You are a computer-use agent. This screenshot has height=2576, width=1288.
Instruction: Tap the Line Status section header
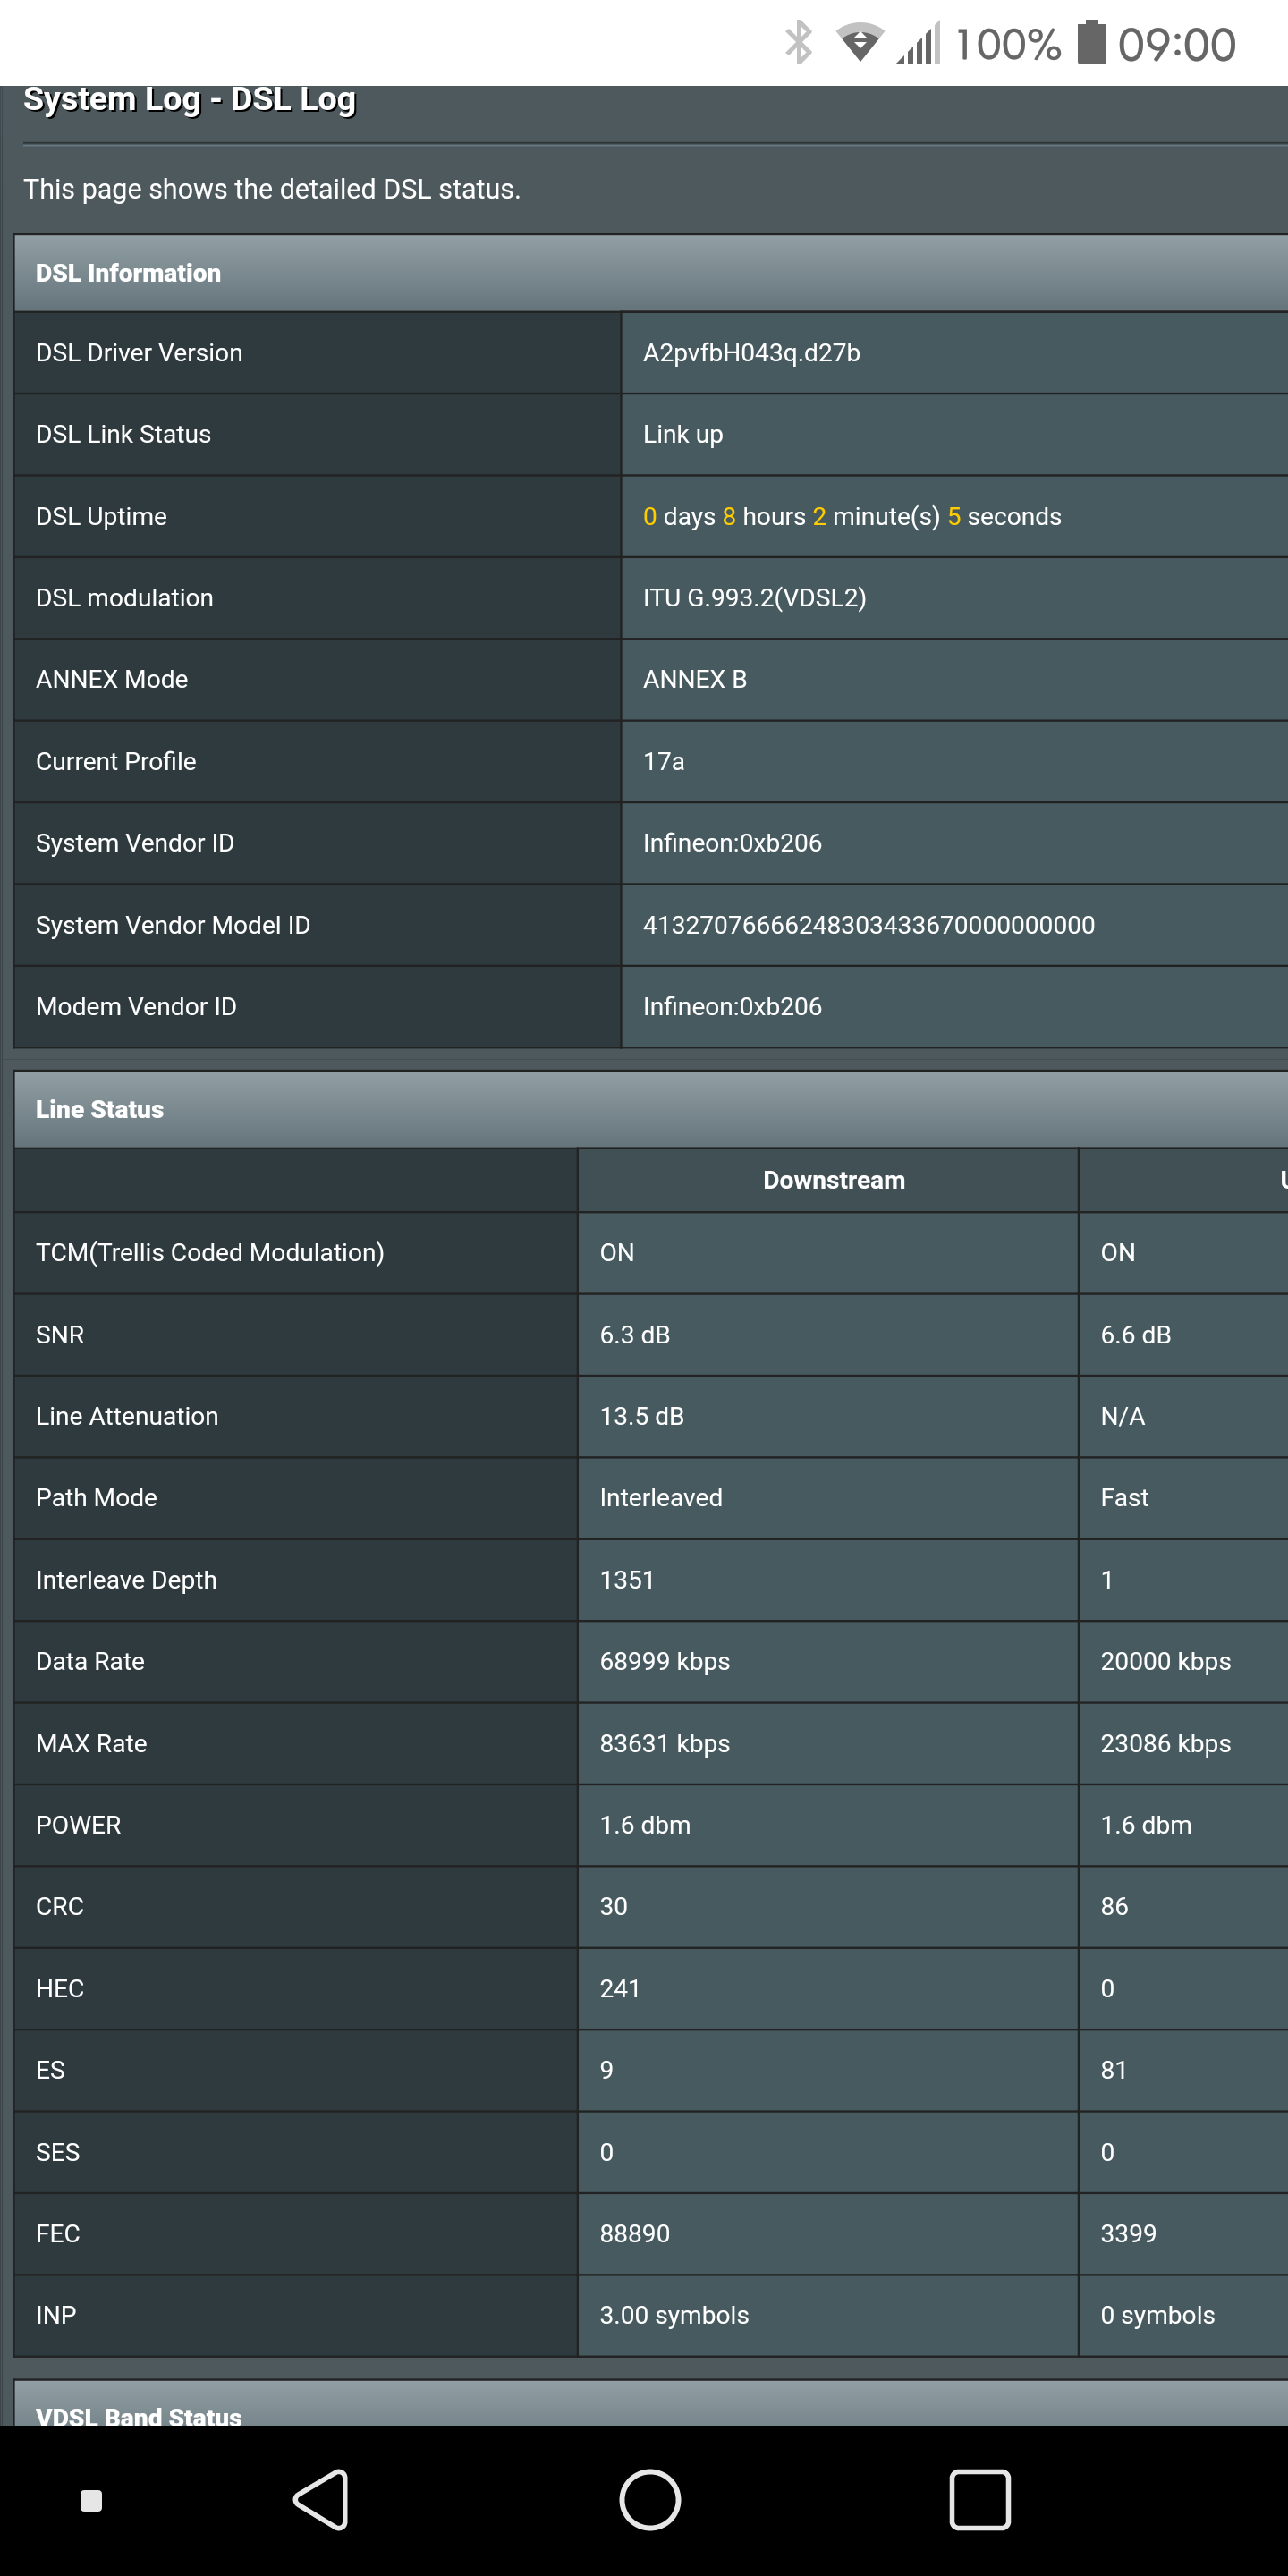click(x=100, y=1109)
